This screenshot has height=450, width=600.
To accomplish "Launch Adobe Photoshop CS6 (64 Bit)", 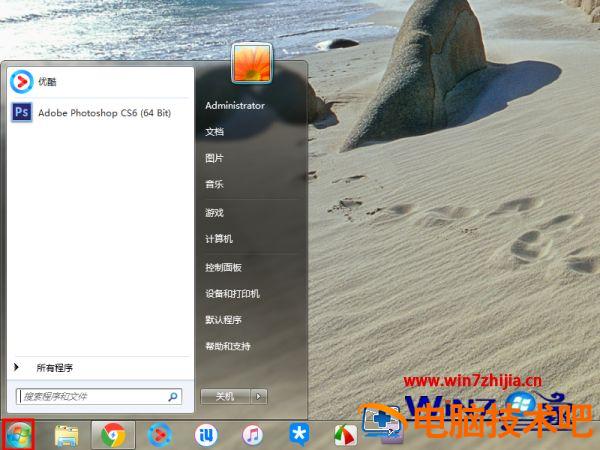I will tap(100, 113).
